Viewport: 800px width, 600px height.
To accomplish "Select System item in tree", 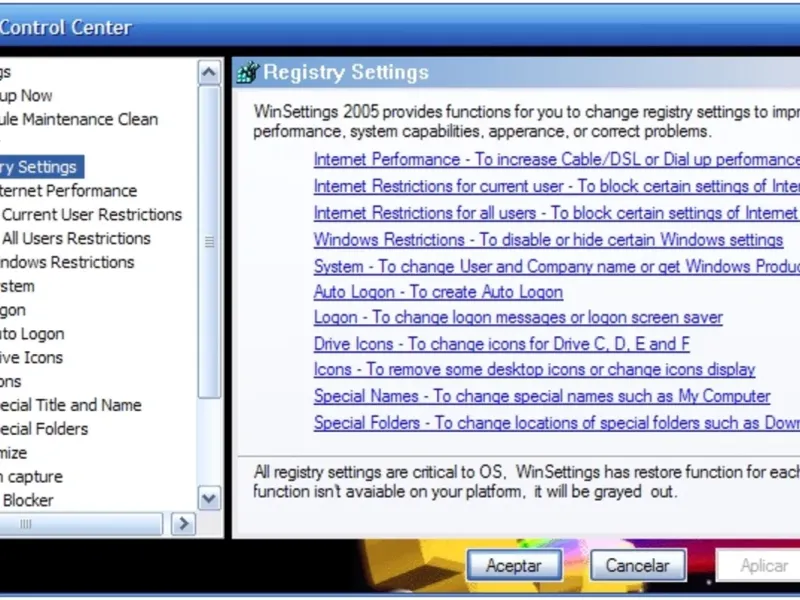I will click(x=17, y=286).
